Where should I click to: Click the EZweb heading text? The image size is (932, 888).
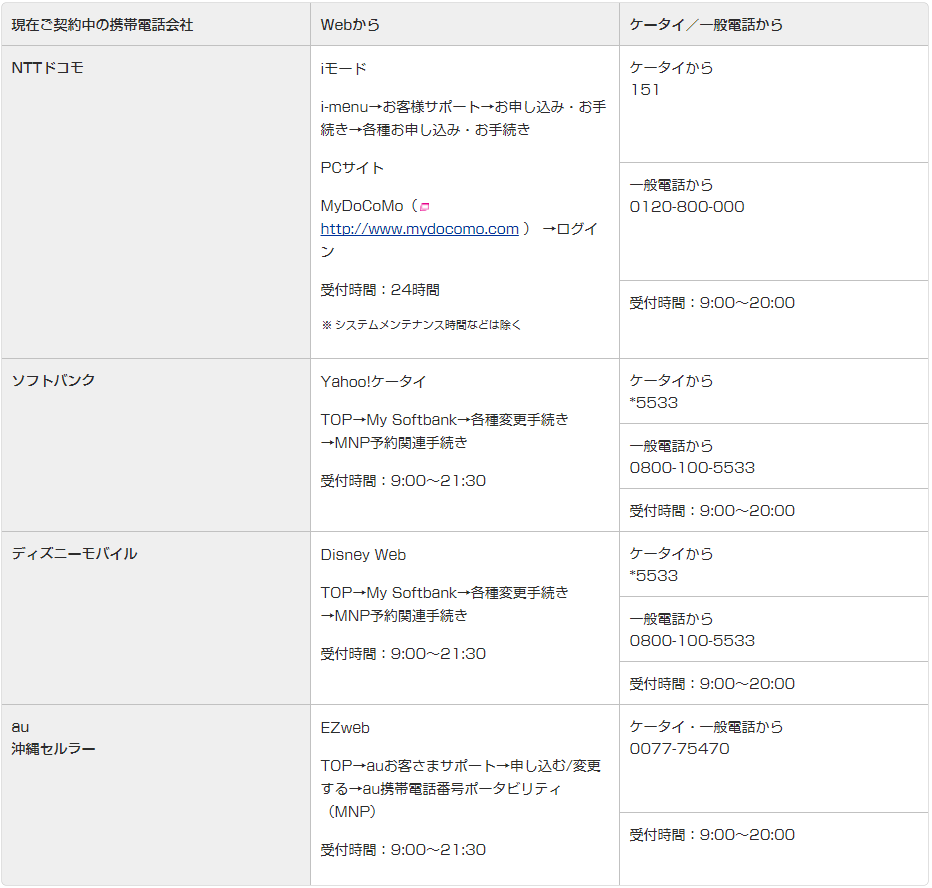point(345,728)
